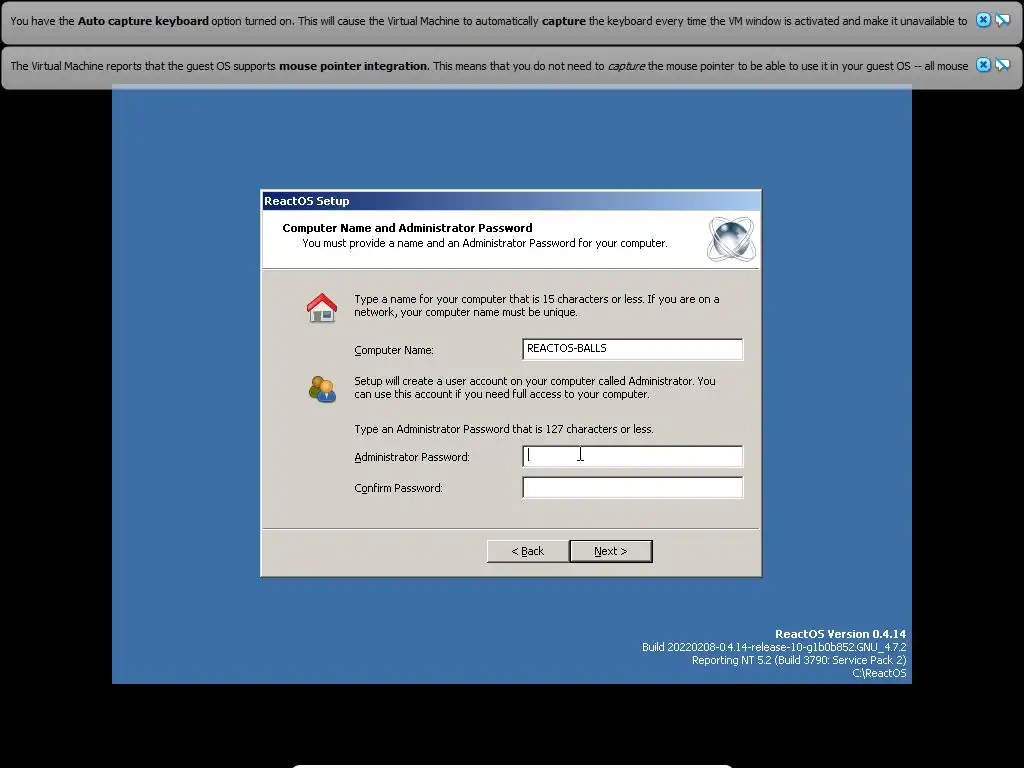
Task: Click the "Reporting NT 5.2" build line
Action: point(799,660)
